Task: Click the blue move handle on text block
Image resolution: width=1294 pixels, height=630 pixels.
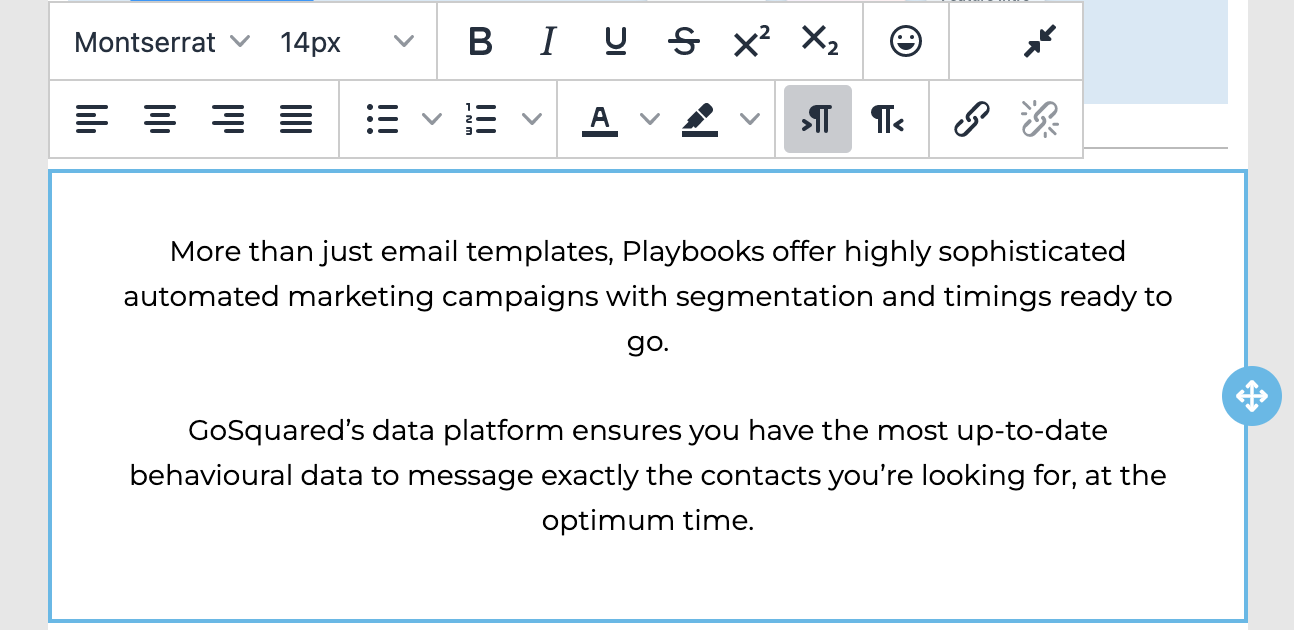Action: click(1252, 396)
